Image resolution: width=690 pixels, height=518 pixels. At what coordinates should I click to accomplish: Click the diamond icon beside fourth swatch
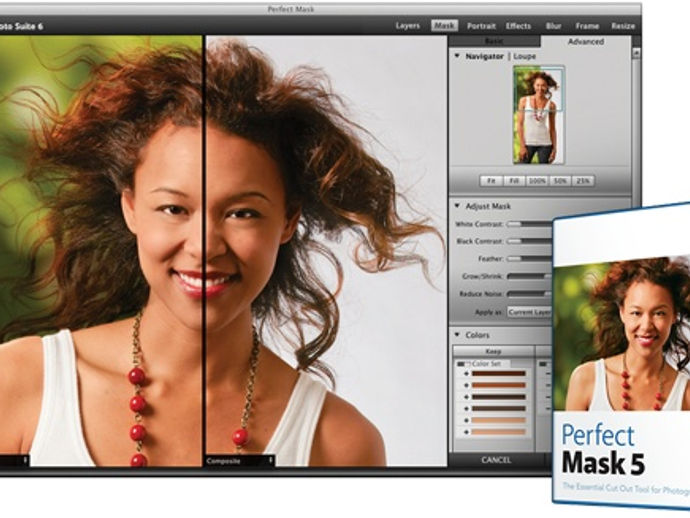[466, 409]
